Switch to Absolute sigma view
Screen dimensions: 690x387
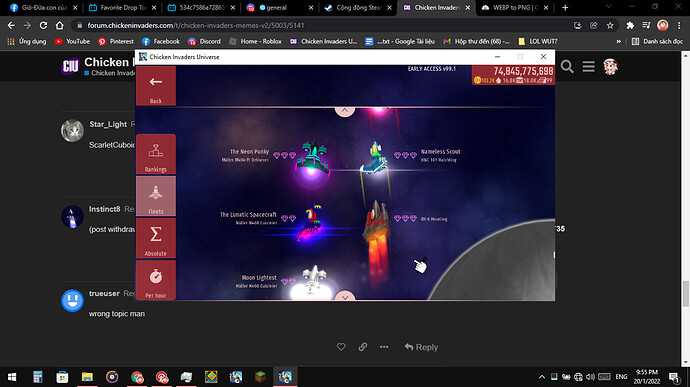pyautogui.click(x=156, y=238)
